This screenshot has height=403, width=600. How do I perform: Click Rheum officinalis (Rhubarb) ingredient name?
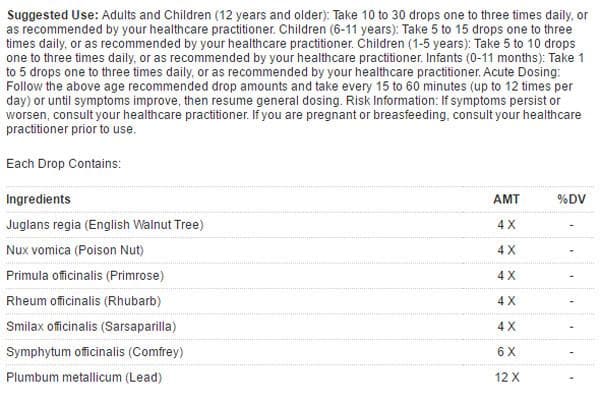pyautogui.click(x=83, y=301)
